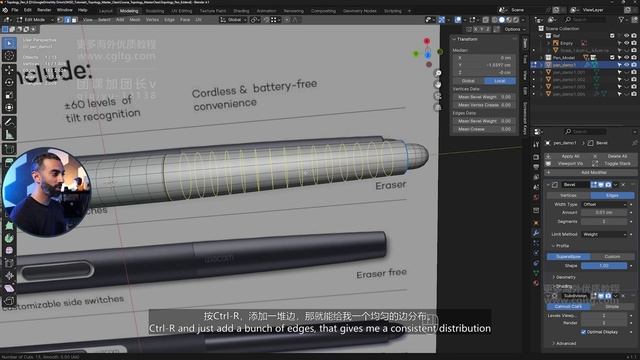Toggle Bevel modifier viewport display
640x360 pixels.
(x=601, y=185)
